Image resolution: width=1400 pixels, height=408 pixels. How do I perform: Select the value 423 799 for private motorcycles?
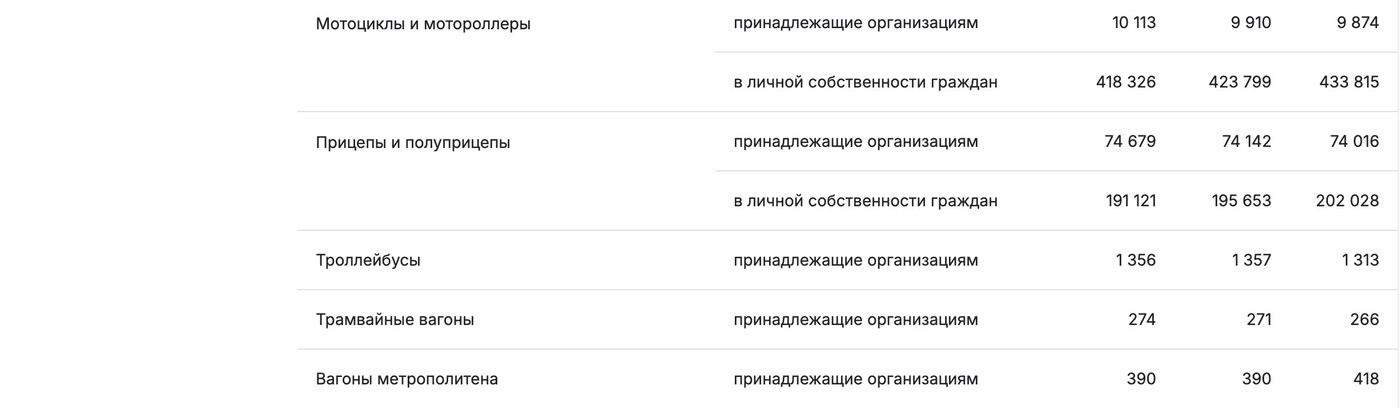click(x=1240, y=82)
